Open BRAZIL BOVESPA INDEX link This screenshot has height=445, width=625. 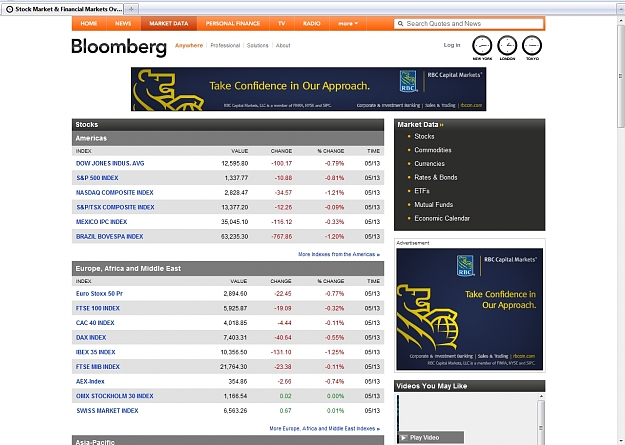coord(110,236)
